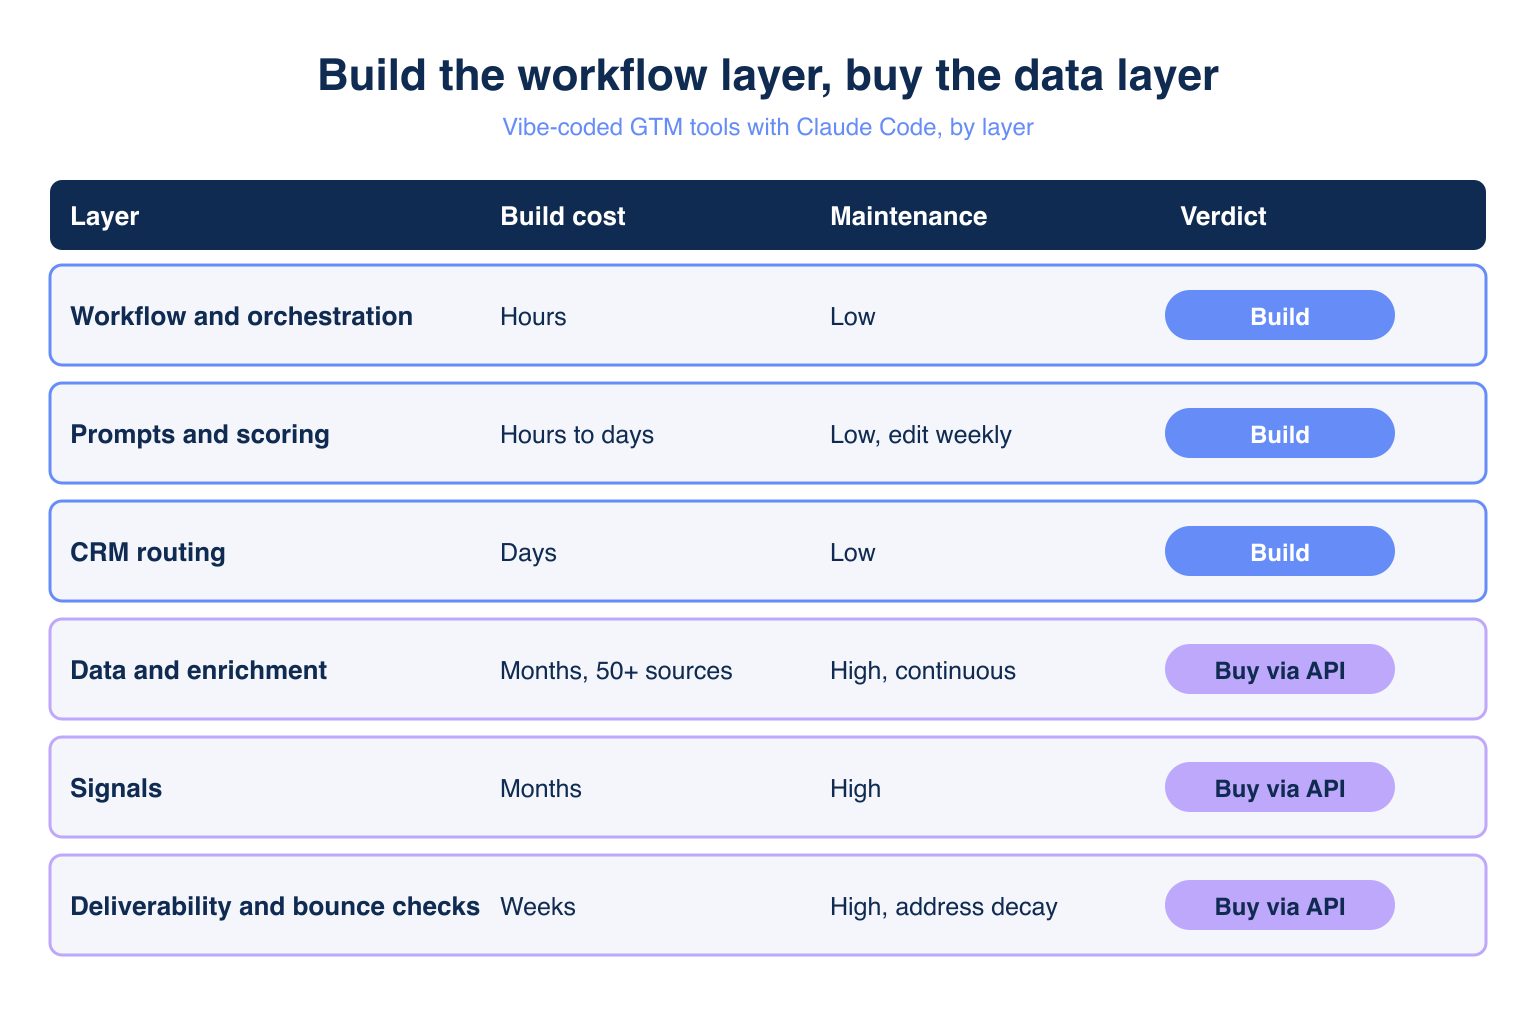Click Buy via API in the Data and enrichment row
The width and height of the screenshot is (1536, 1024).
(x=1279, y=669)
